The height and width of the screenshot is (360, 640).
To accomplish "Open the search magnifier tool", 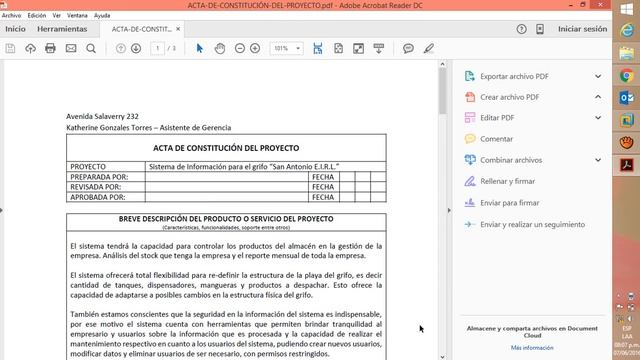I will [91, 49].
